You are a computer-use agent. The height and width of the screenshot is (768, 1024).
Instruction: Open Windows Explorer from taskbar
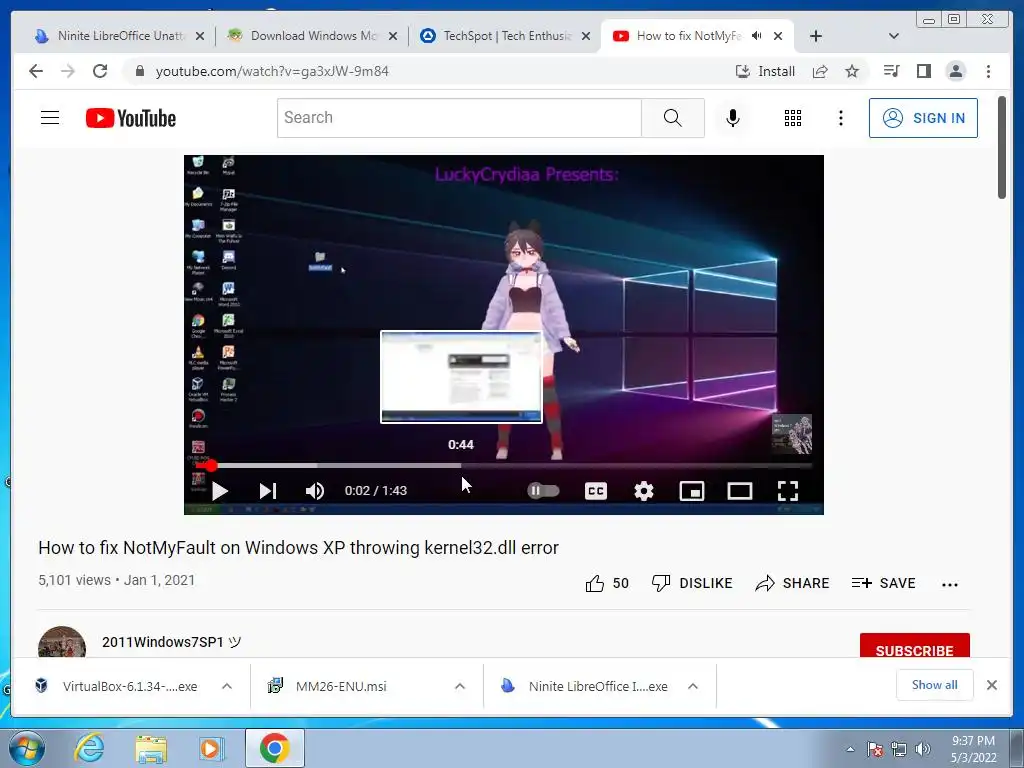pos(151,749)
